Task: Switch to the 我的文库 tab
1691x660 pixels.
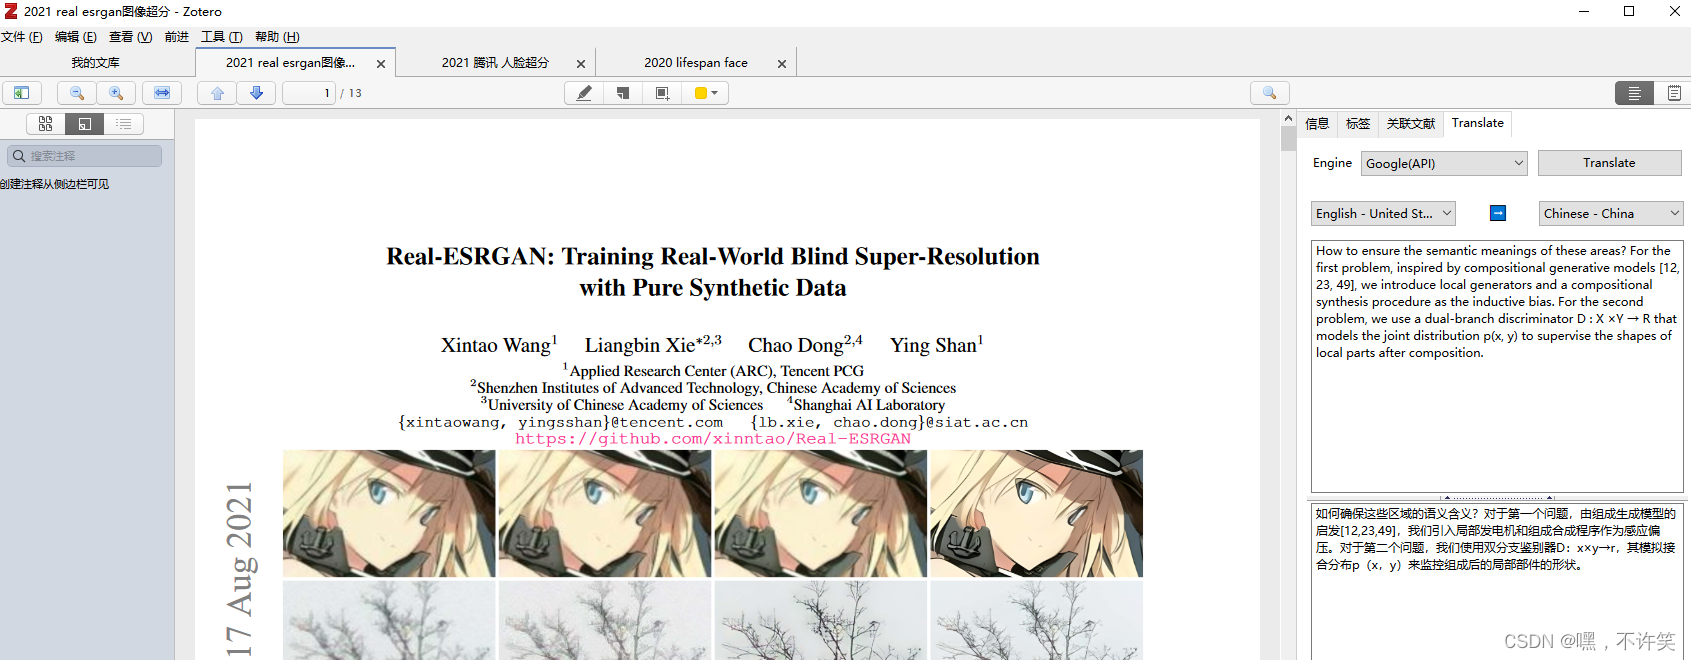Action: tap(96, 62)
